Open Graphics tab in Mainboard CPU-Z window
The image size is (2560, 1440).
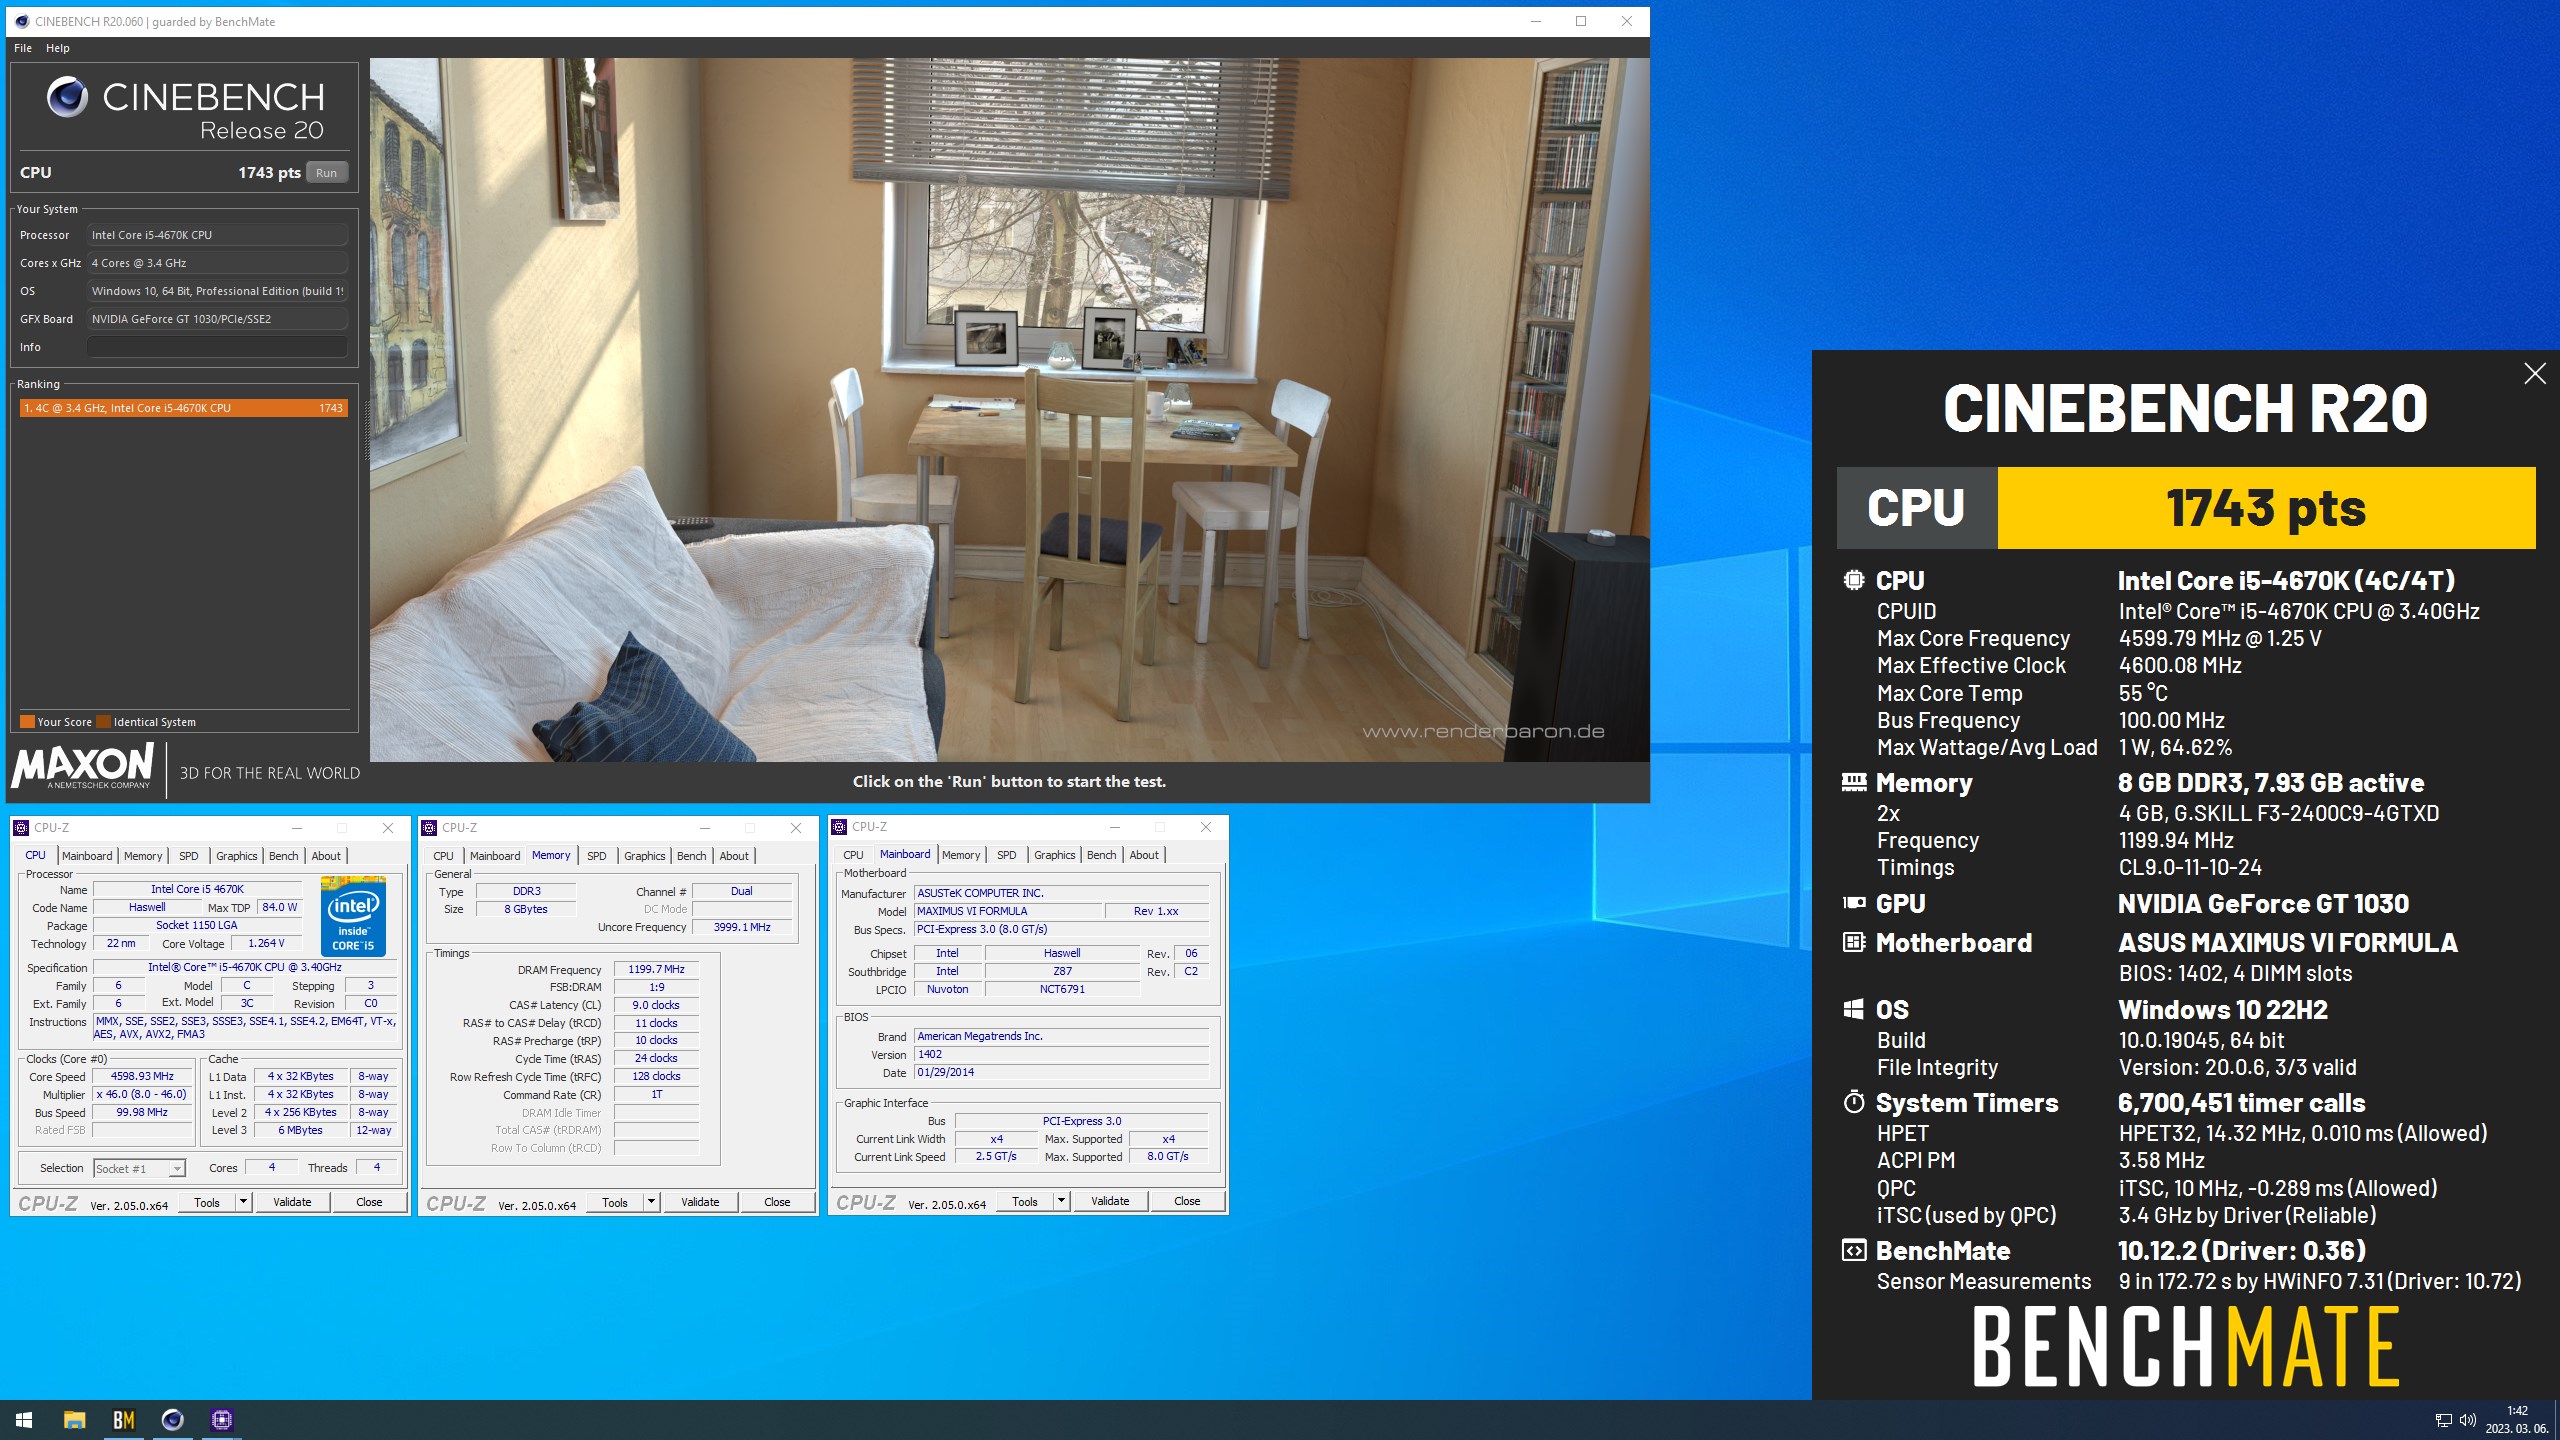[1055, 855]
